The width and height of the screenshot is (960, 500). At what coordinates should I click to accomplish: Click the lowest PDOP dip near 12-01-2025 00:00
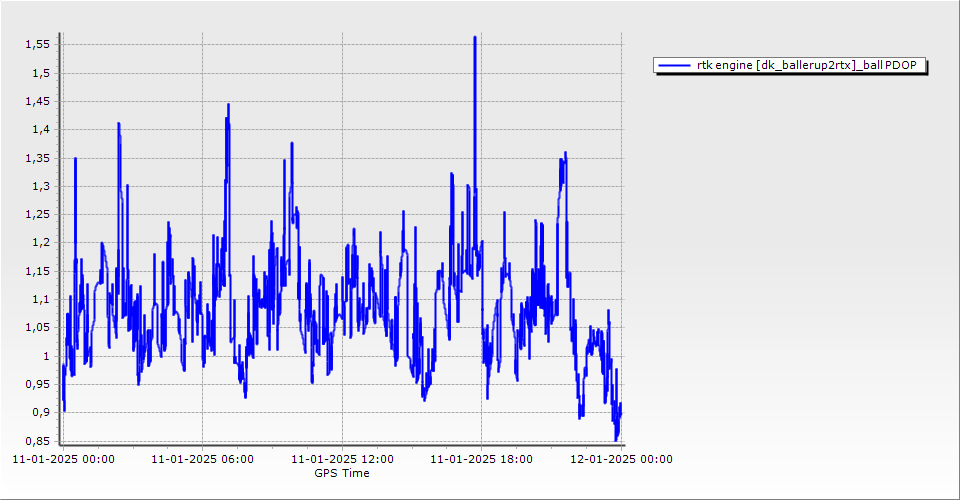[x=616, y=439]
